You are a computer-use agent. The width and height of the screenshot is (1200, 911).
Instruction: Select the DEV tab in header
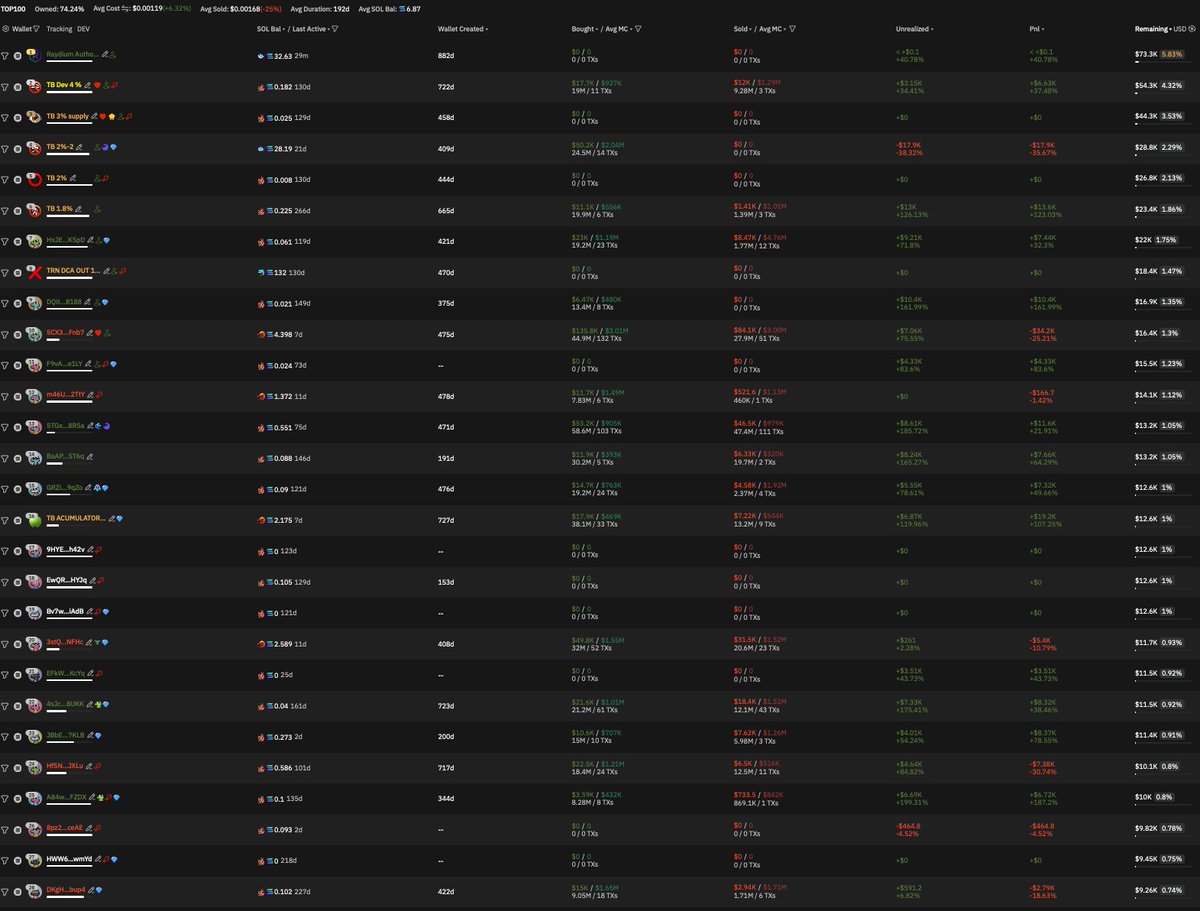(x=83, y=29)
